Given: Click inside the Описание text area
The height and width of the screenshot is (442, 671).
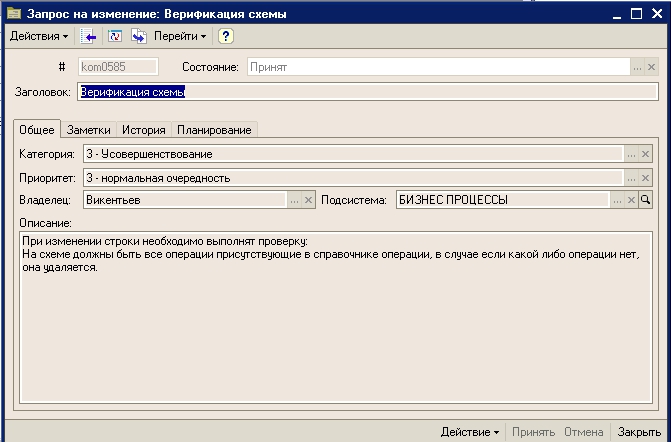Looking at the screenshot, I should point(336,317).
